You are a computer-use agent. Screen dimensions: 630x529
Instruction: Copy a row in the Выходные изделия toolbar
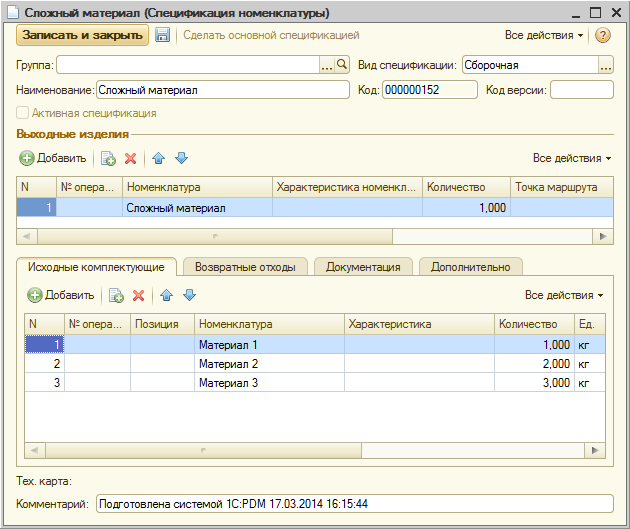(108, 158)
